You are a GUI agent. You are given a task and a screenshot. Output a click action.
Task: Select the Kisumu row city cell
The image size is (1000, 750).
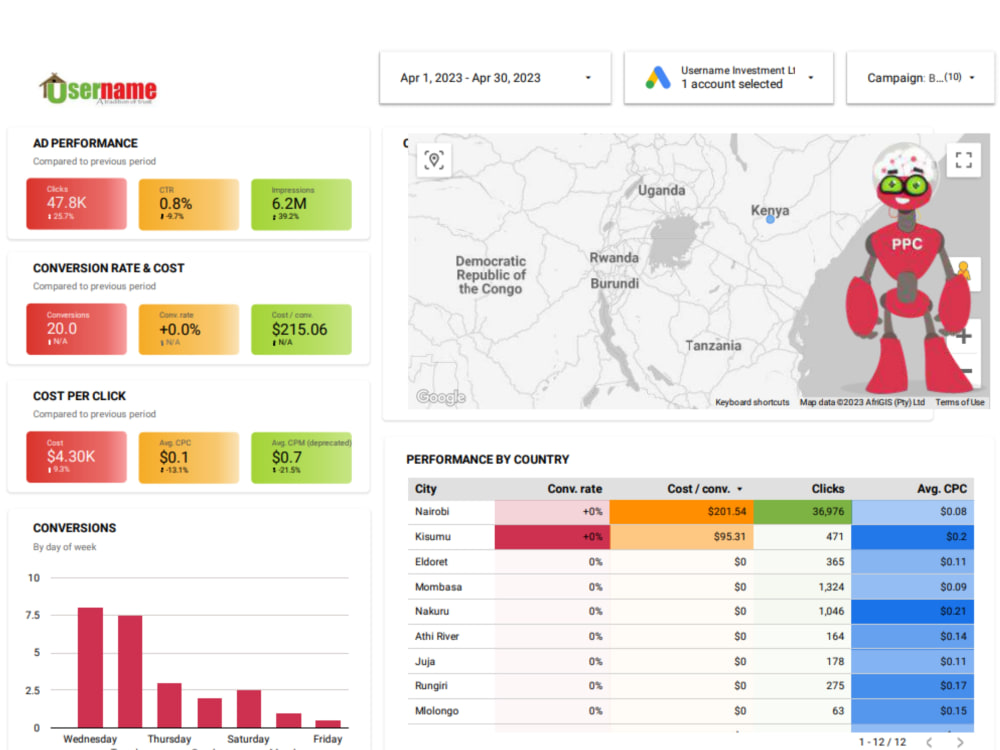[452, 537]
